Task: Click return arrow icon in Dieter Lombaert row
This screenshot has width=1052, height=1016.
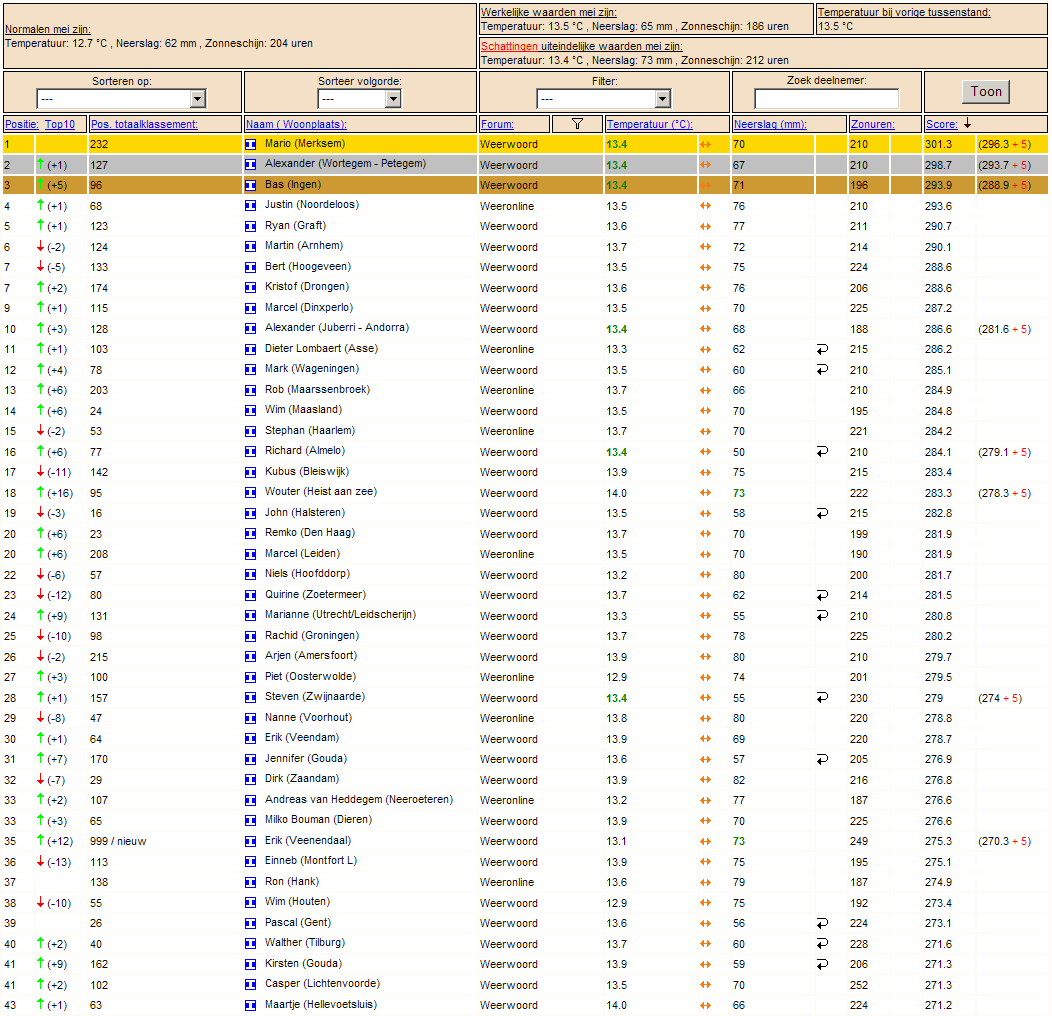Action: click(x=822, y=349)
